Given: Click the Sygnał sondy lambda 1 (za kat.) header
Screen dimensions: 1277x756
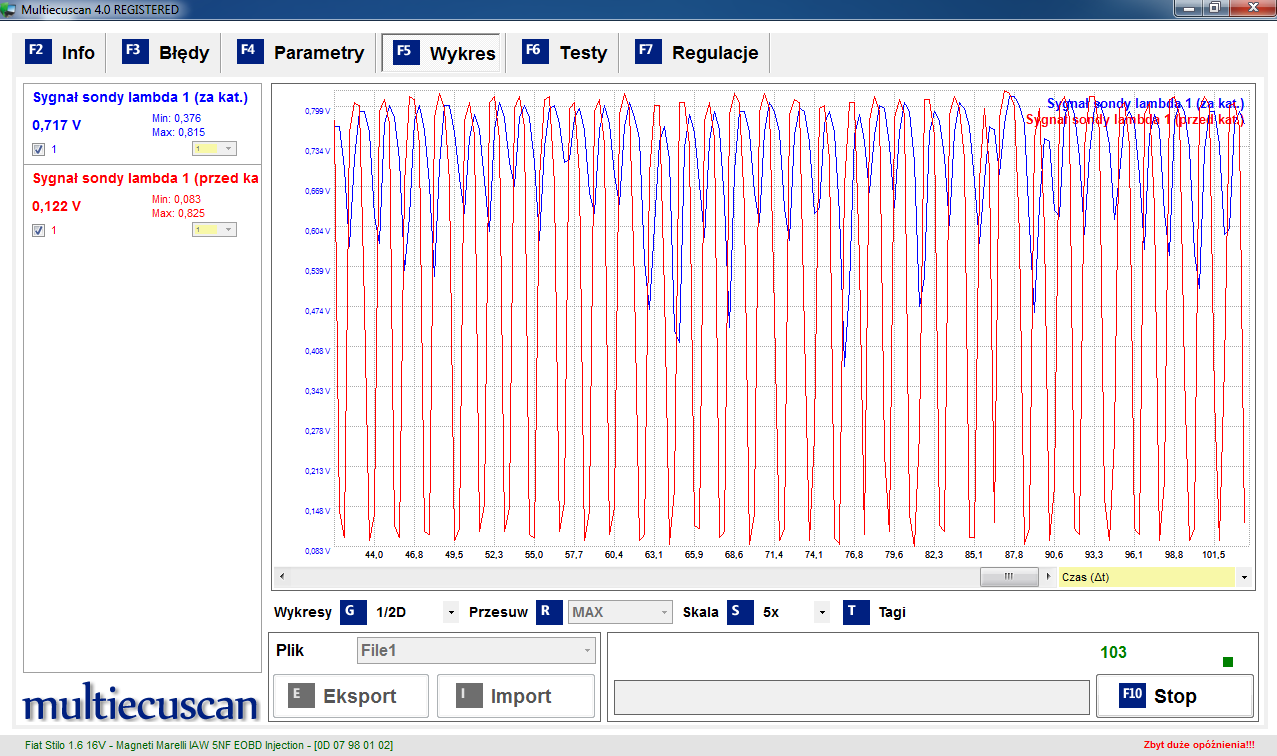Looking at the screenshot, I should tap(140, 97).
